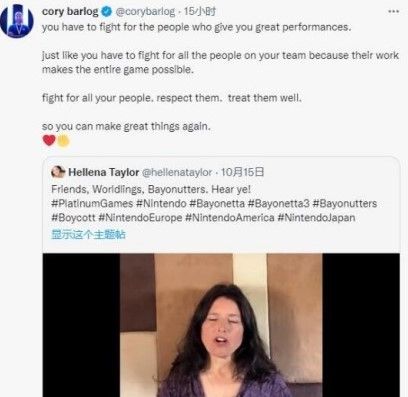Open the Hellena Taylor display name

103,172
